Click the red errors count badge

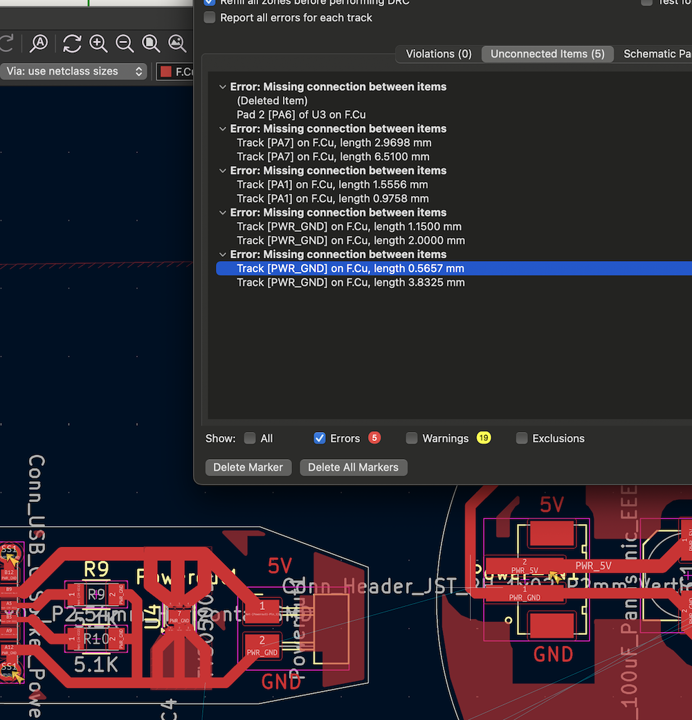click(374, 438)
